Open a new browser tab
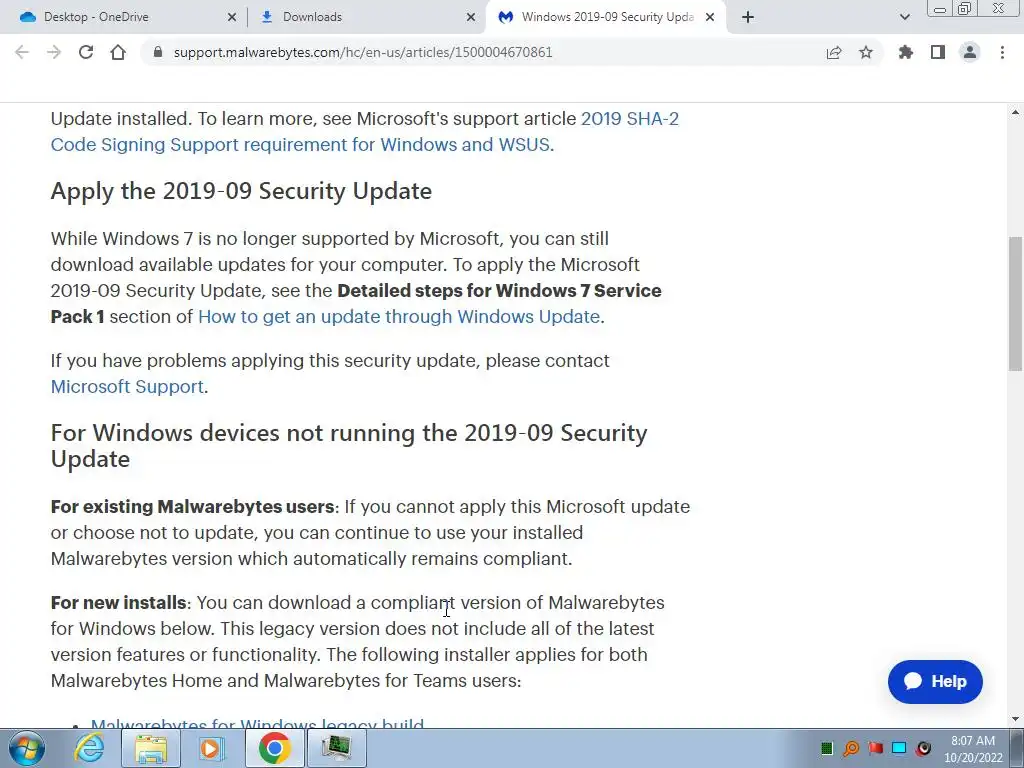 (x=748, y=17)
